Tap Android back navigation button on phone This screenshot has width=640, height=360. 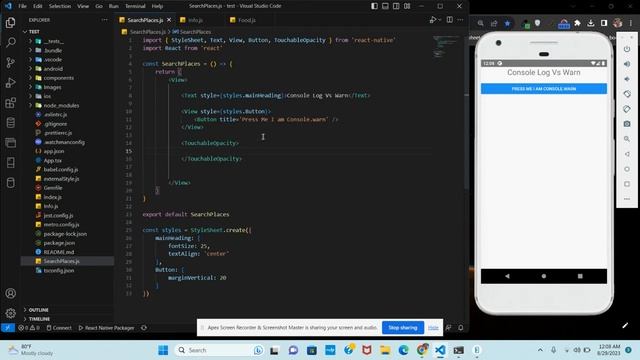click(507, 276)
